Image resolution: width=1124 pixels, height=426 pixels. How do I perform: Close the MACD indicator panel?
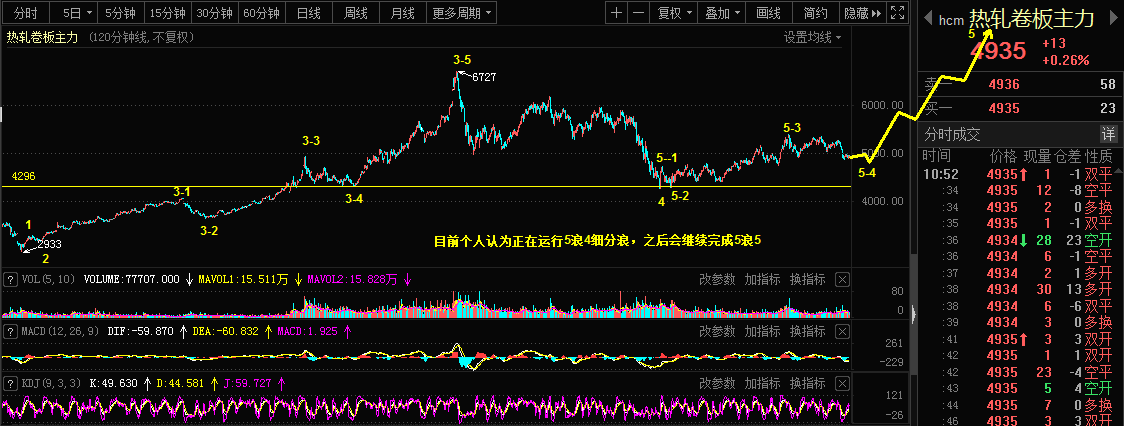[x=843, y=331]
